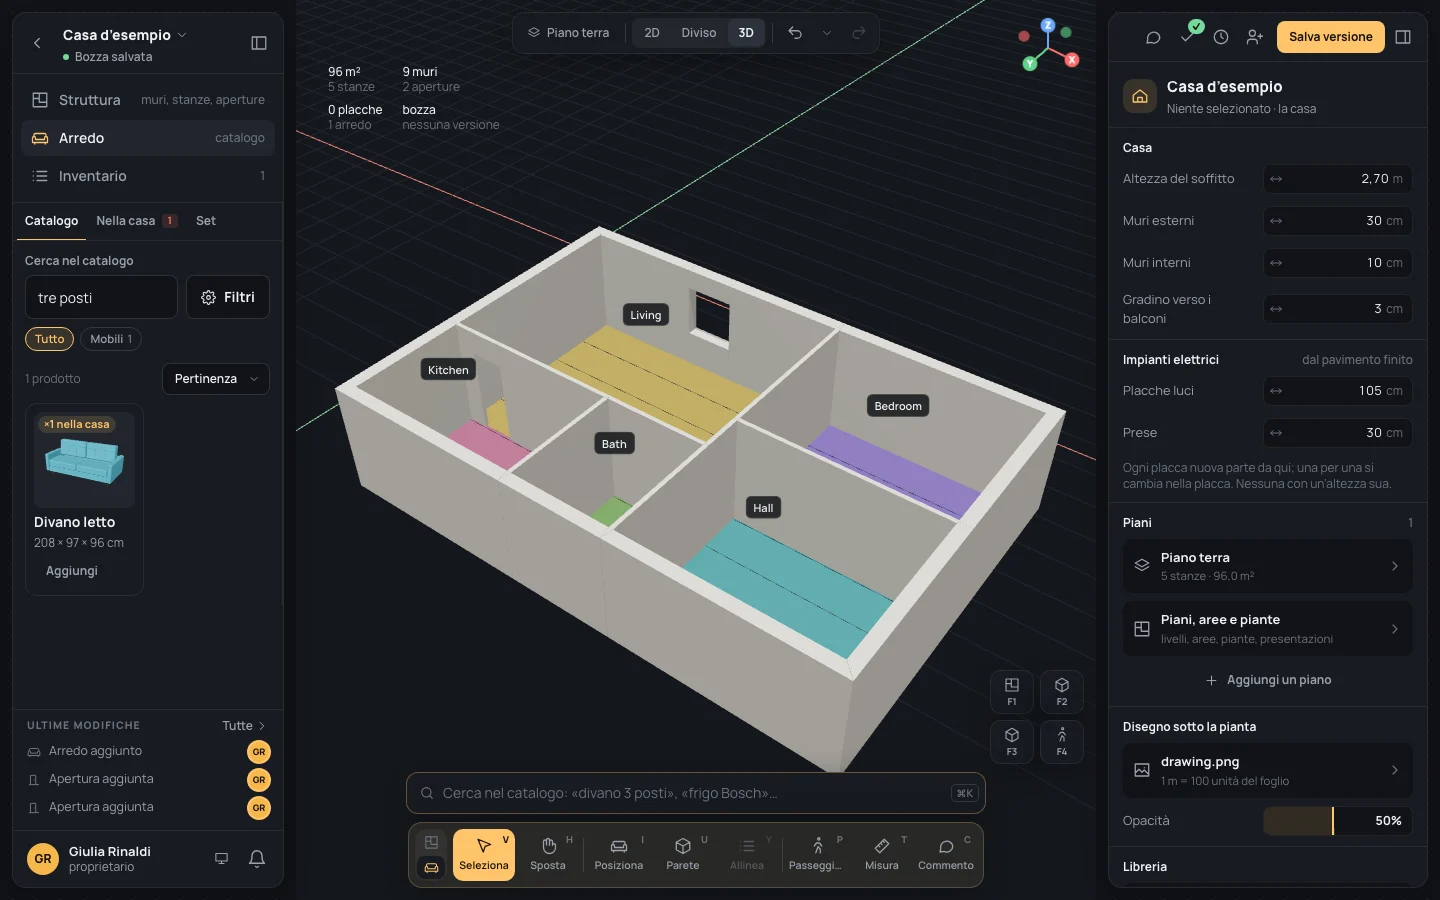Click Aggiungi on Divano letto card
The height and width of the screenshot is (900, 1440).
(72, 571)
